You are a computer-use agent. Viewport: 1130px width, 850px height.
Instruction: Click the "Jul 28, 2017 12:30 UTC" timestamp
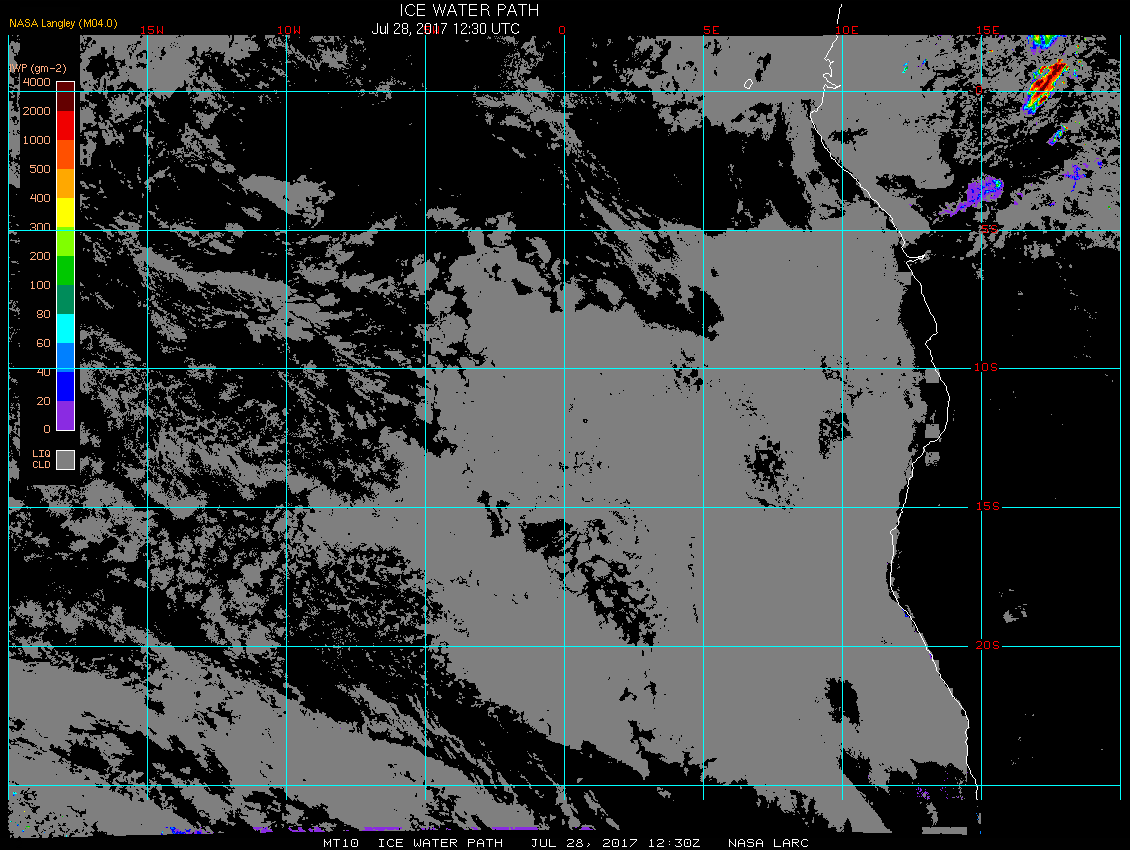tap(445, 29)
